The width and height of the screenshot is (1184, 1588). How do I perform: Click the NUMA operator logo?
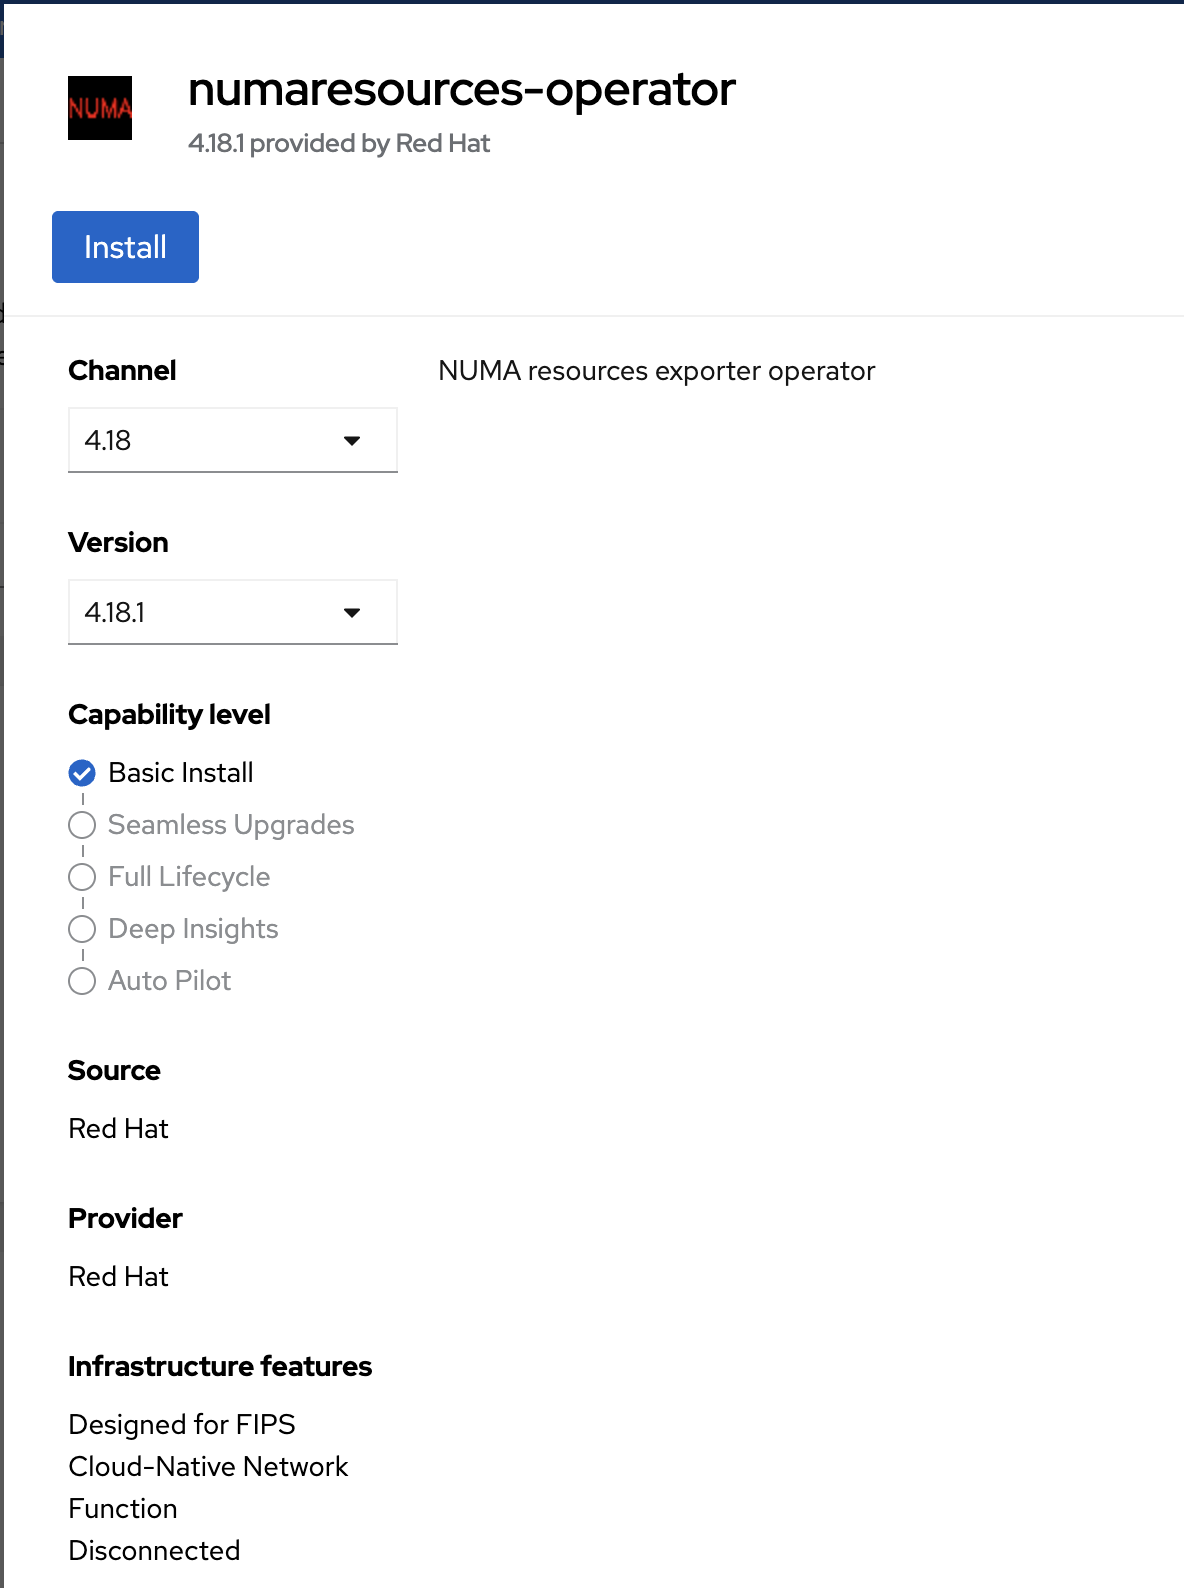100,108
